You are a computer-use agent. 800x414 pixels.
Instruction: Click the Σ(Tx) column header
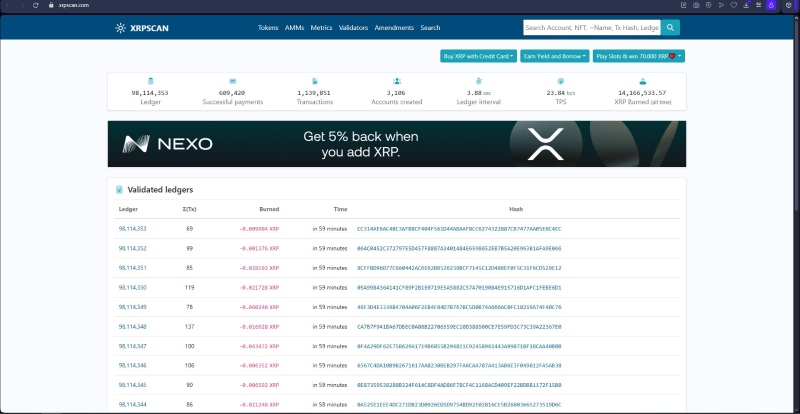pyautogui.click(x=189, y=209)
